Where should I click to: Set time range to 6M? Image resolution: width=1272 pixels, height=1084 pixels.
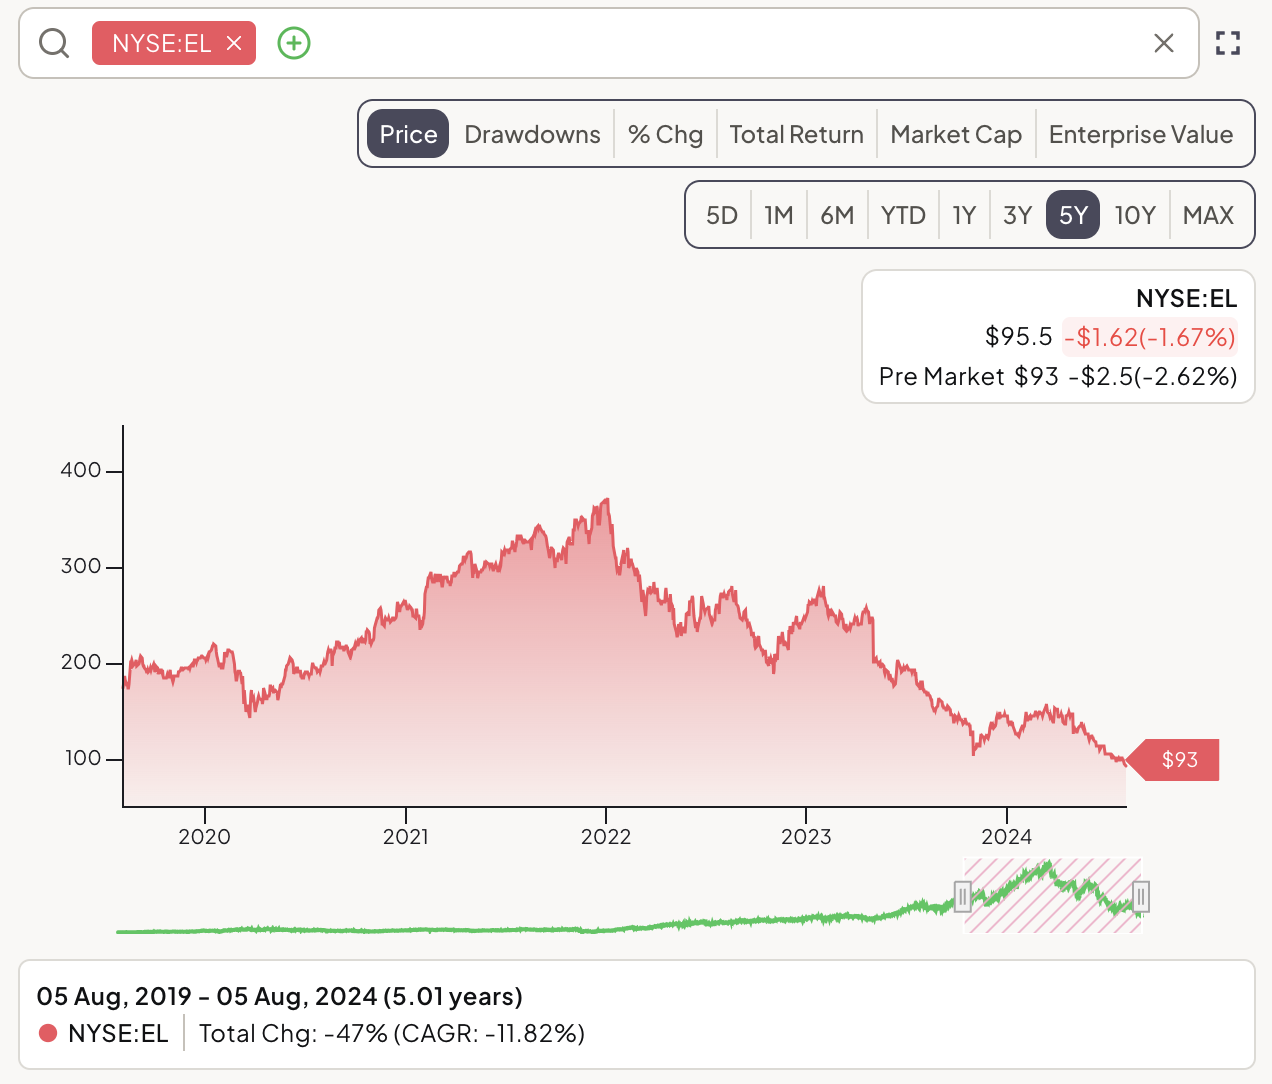pyautogui.click(x=837, y=215)
